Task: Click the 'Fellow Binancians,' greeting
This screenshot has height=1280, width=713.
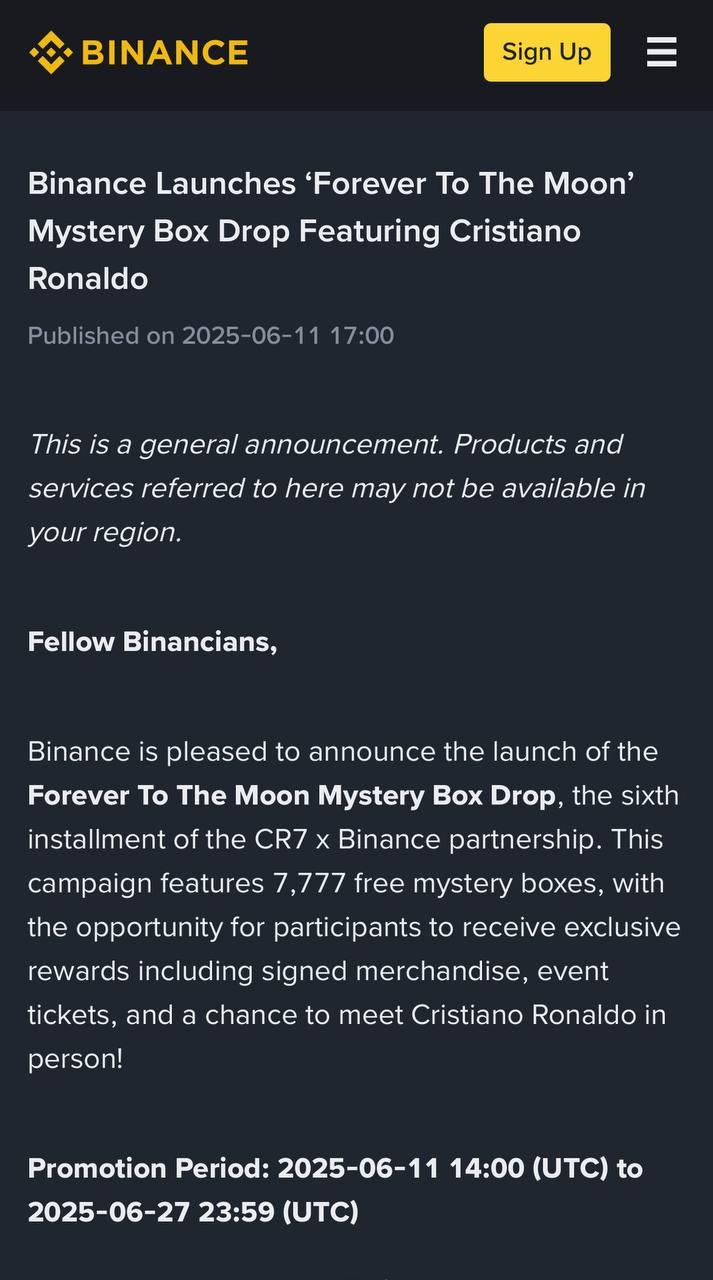Action: point(152,641)
